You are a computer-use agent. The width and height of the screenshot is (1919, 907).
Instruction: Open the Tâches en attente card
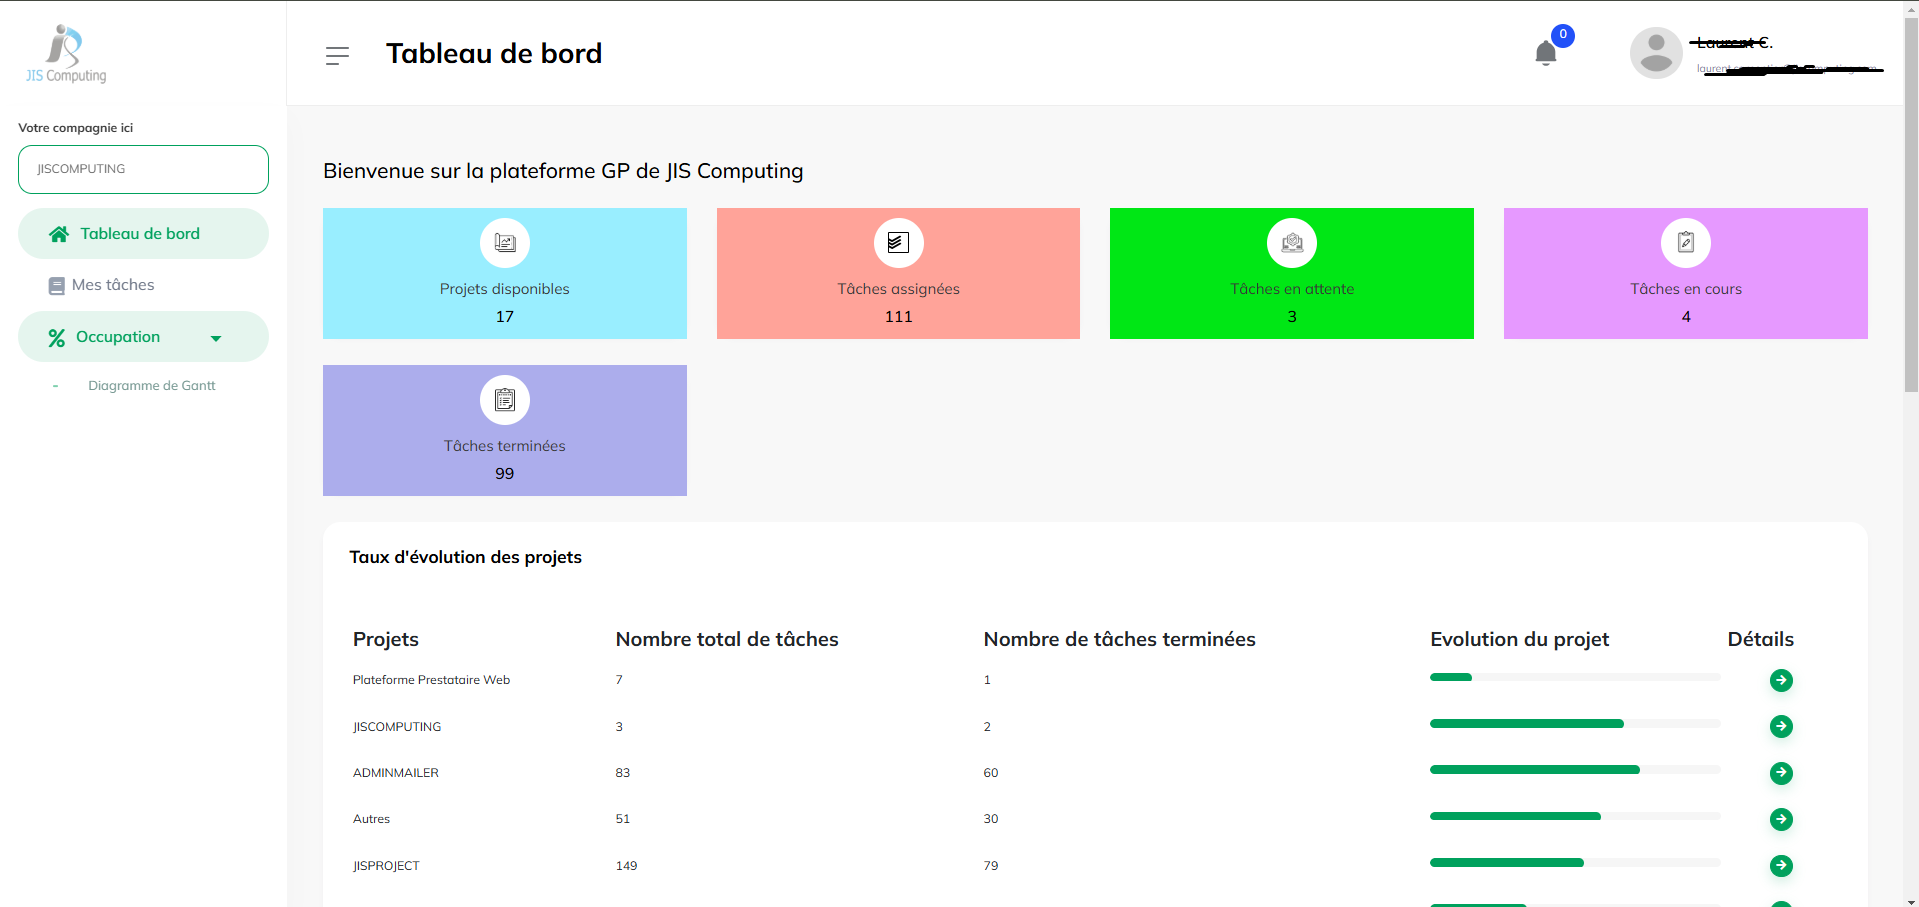tap(1292, 273)
